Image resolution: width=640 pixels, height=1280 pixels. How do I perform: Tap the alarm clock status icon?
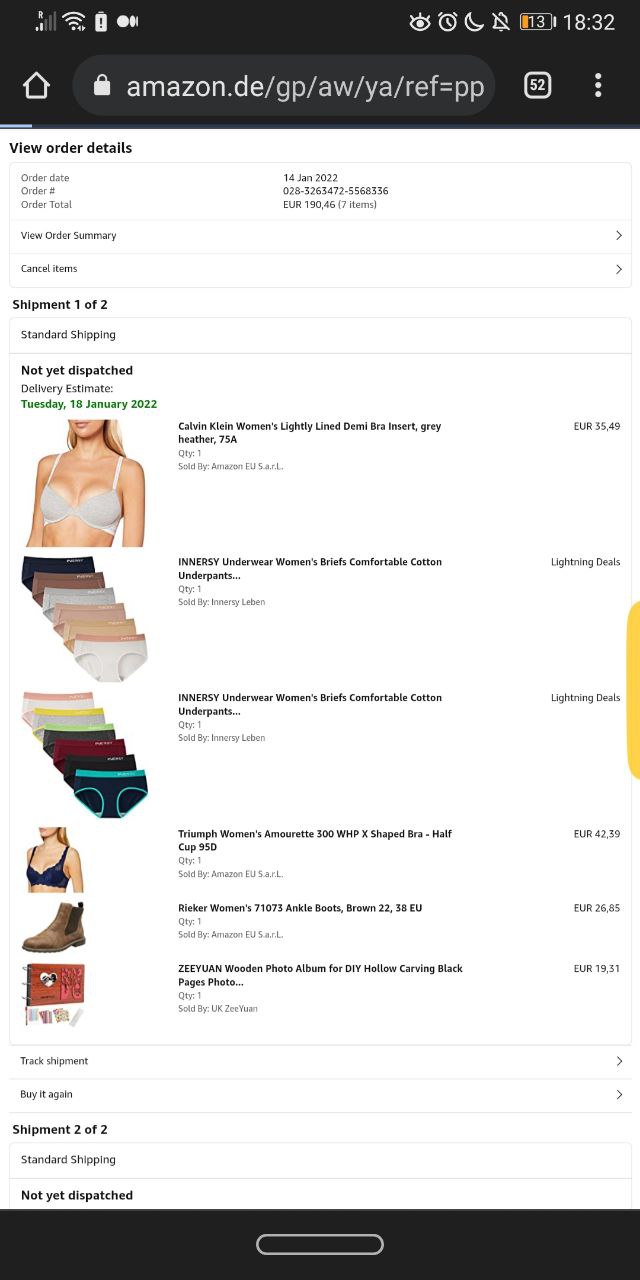coord(448,21)
